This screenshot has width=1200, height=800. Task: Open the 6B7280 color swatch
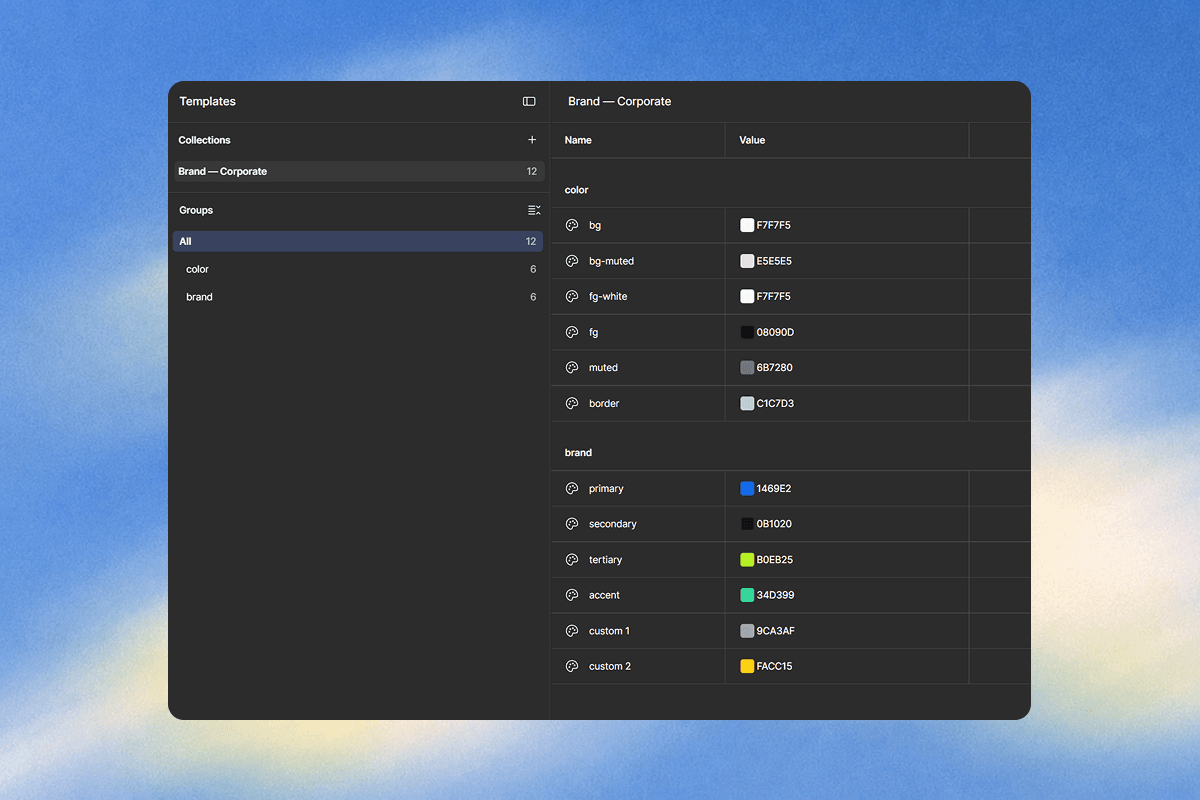pos(747,367)
